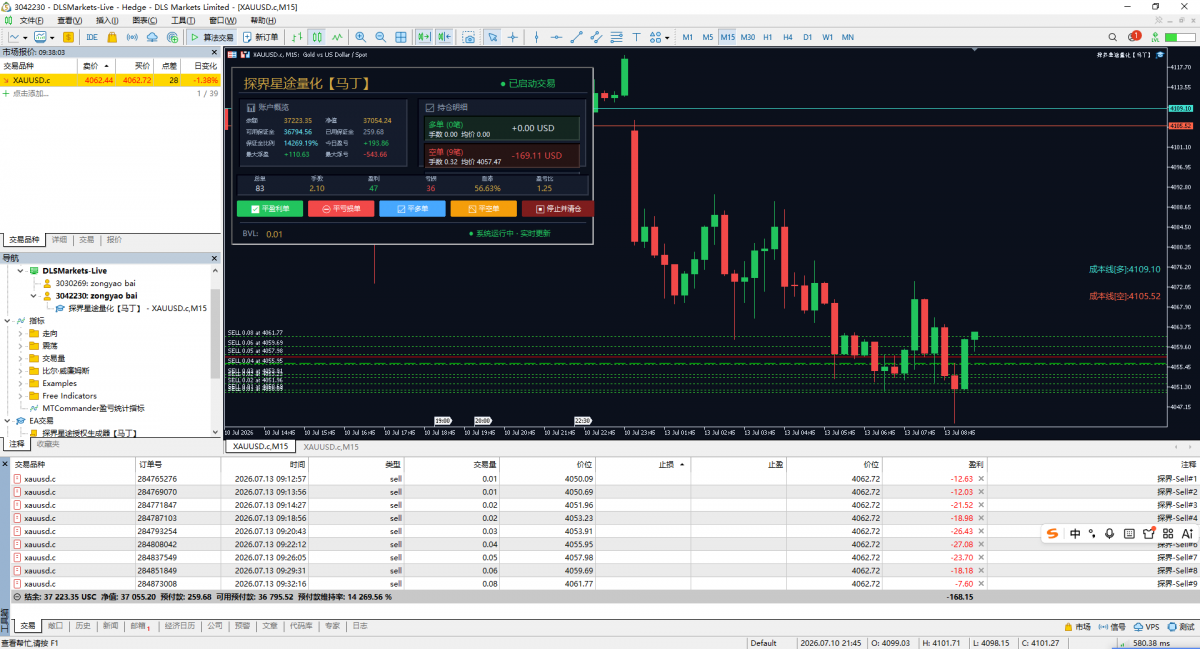The image size is (1200, 649).
Task: Open the Signals broadcast icon
Action: pos(132,37)
